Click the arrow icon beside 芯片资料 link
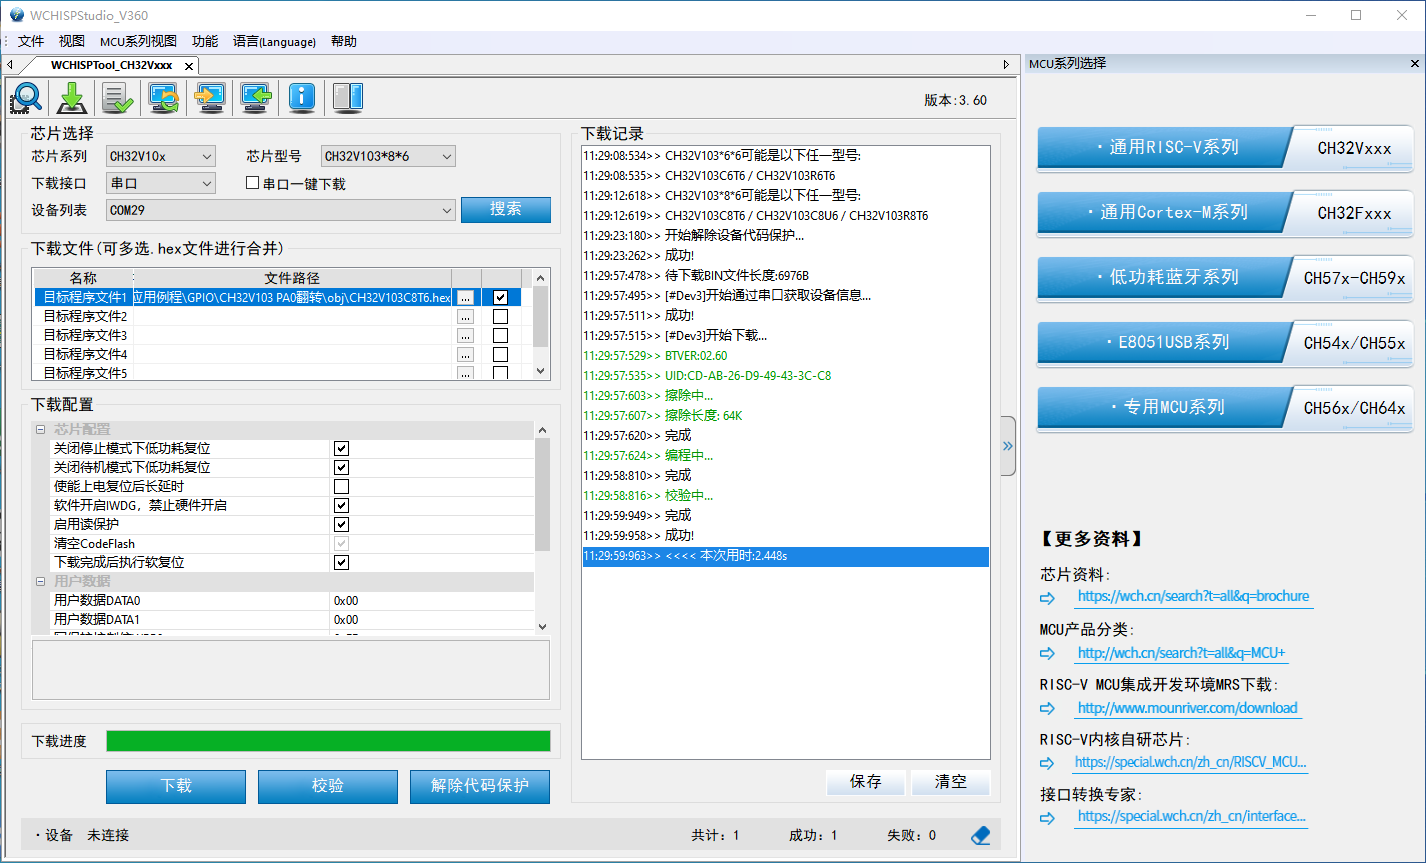The width and height of the screenshot is (1426, 863). pyautogui.click(x=1047, y=597)
